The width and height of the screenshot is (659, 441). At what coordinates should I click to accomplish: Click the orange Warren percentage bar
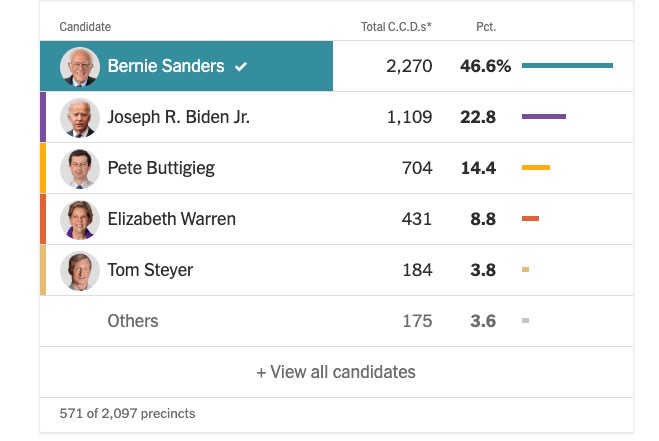(x=530, y=219)
